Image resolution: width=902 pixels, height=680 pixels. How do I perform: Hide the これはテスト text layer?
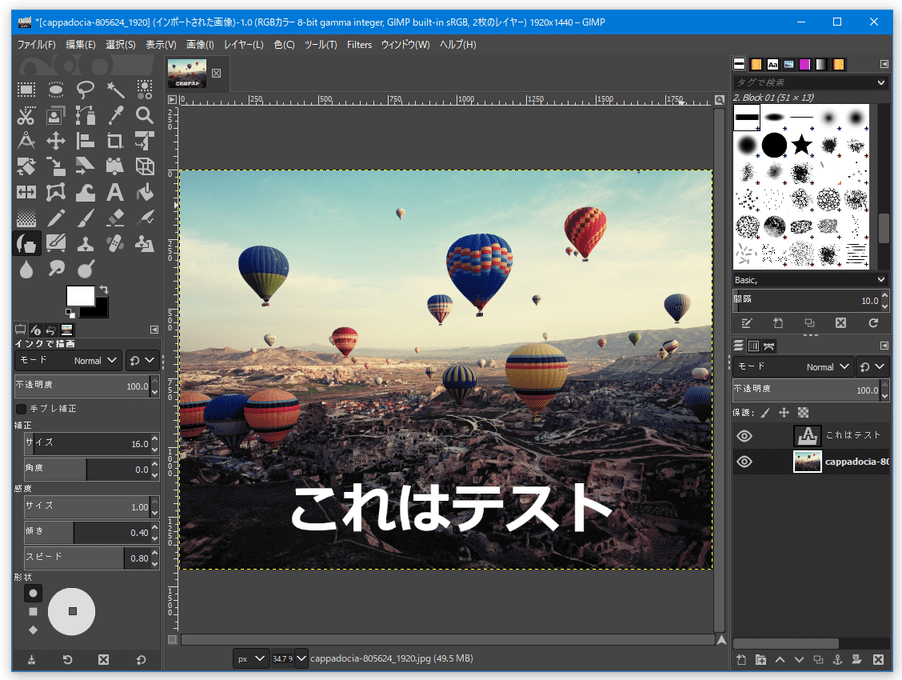coord(744,436)
